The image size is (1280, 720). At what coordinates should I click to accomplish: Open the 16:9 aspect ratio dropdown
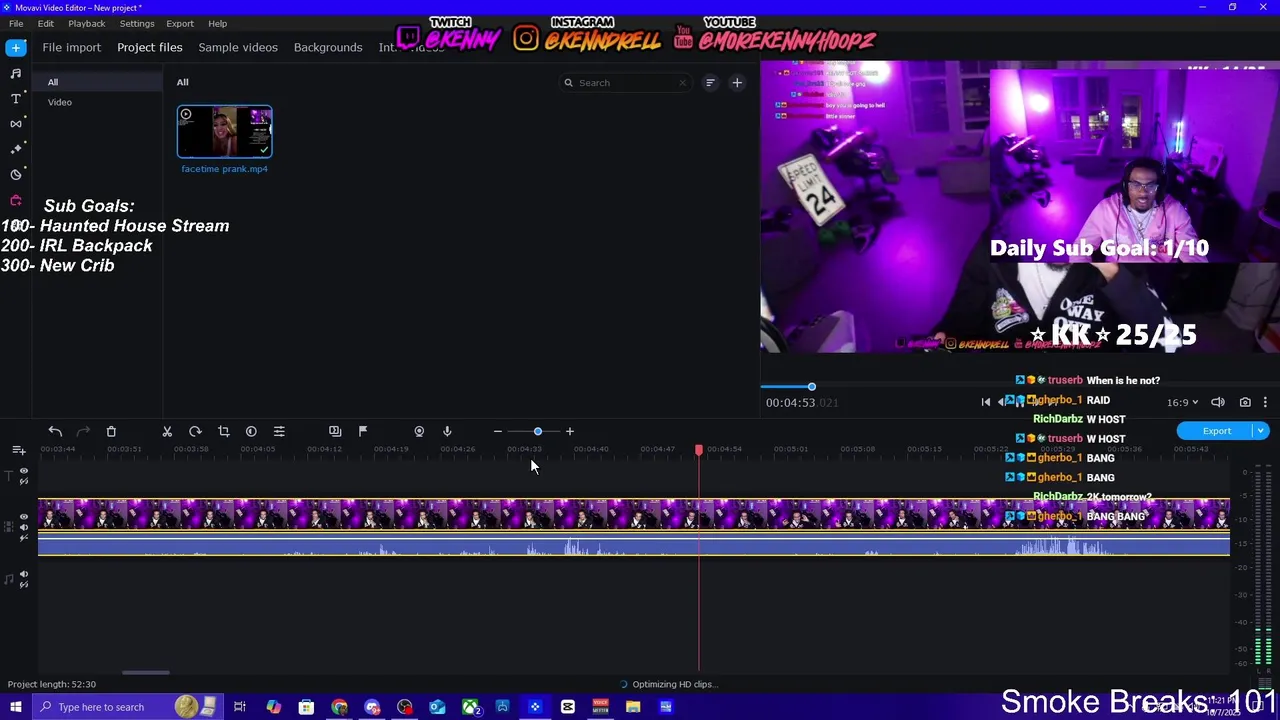1182,402
